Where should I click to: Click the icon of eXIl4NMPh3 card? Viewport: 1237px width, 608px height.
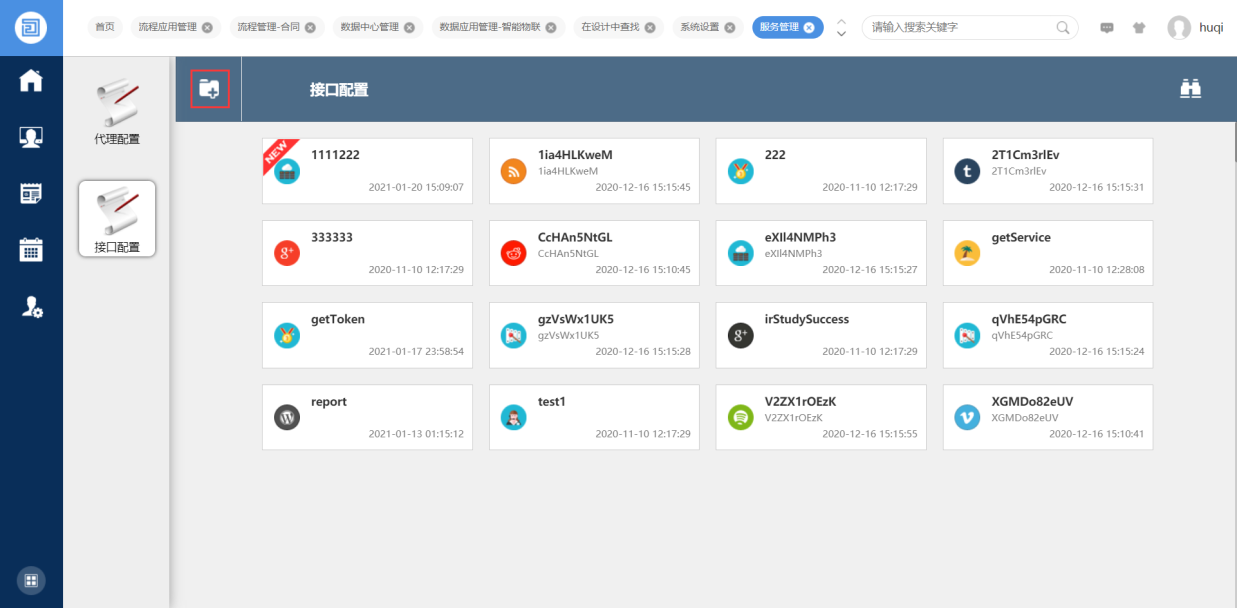pyautogui.click(x=741, y=254)
